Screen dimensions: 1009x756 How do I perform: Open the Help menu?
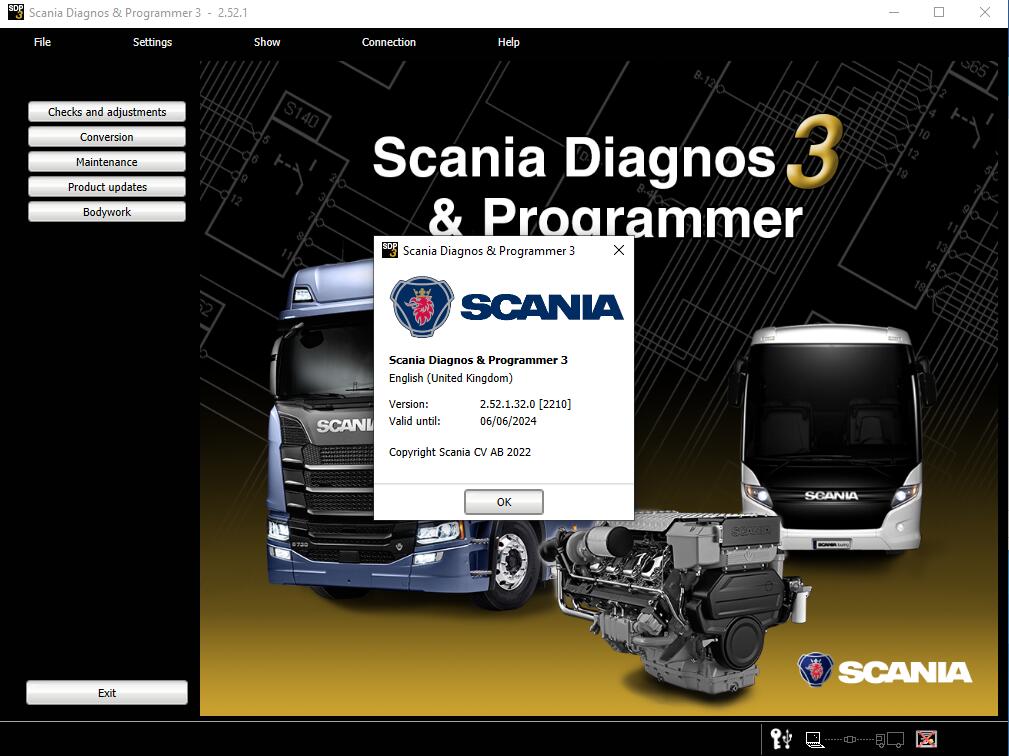(x=508, y=42)
